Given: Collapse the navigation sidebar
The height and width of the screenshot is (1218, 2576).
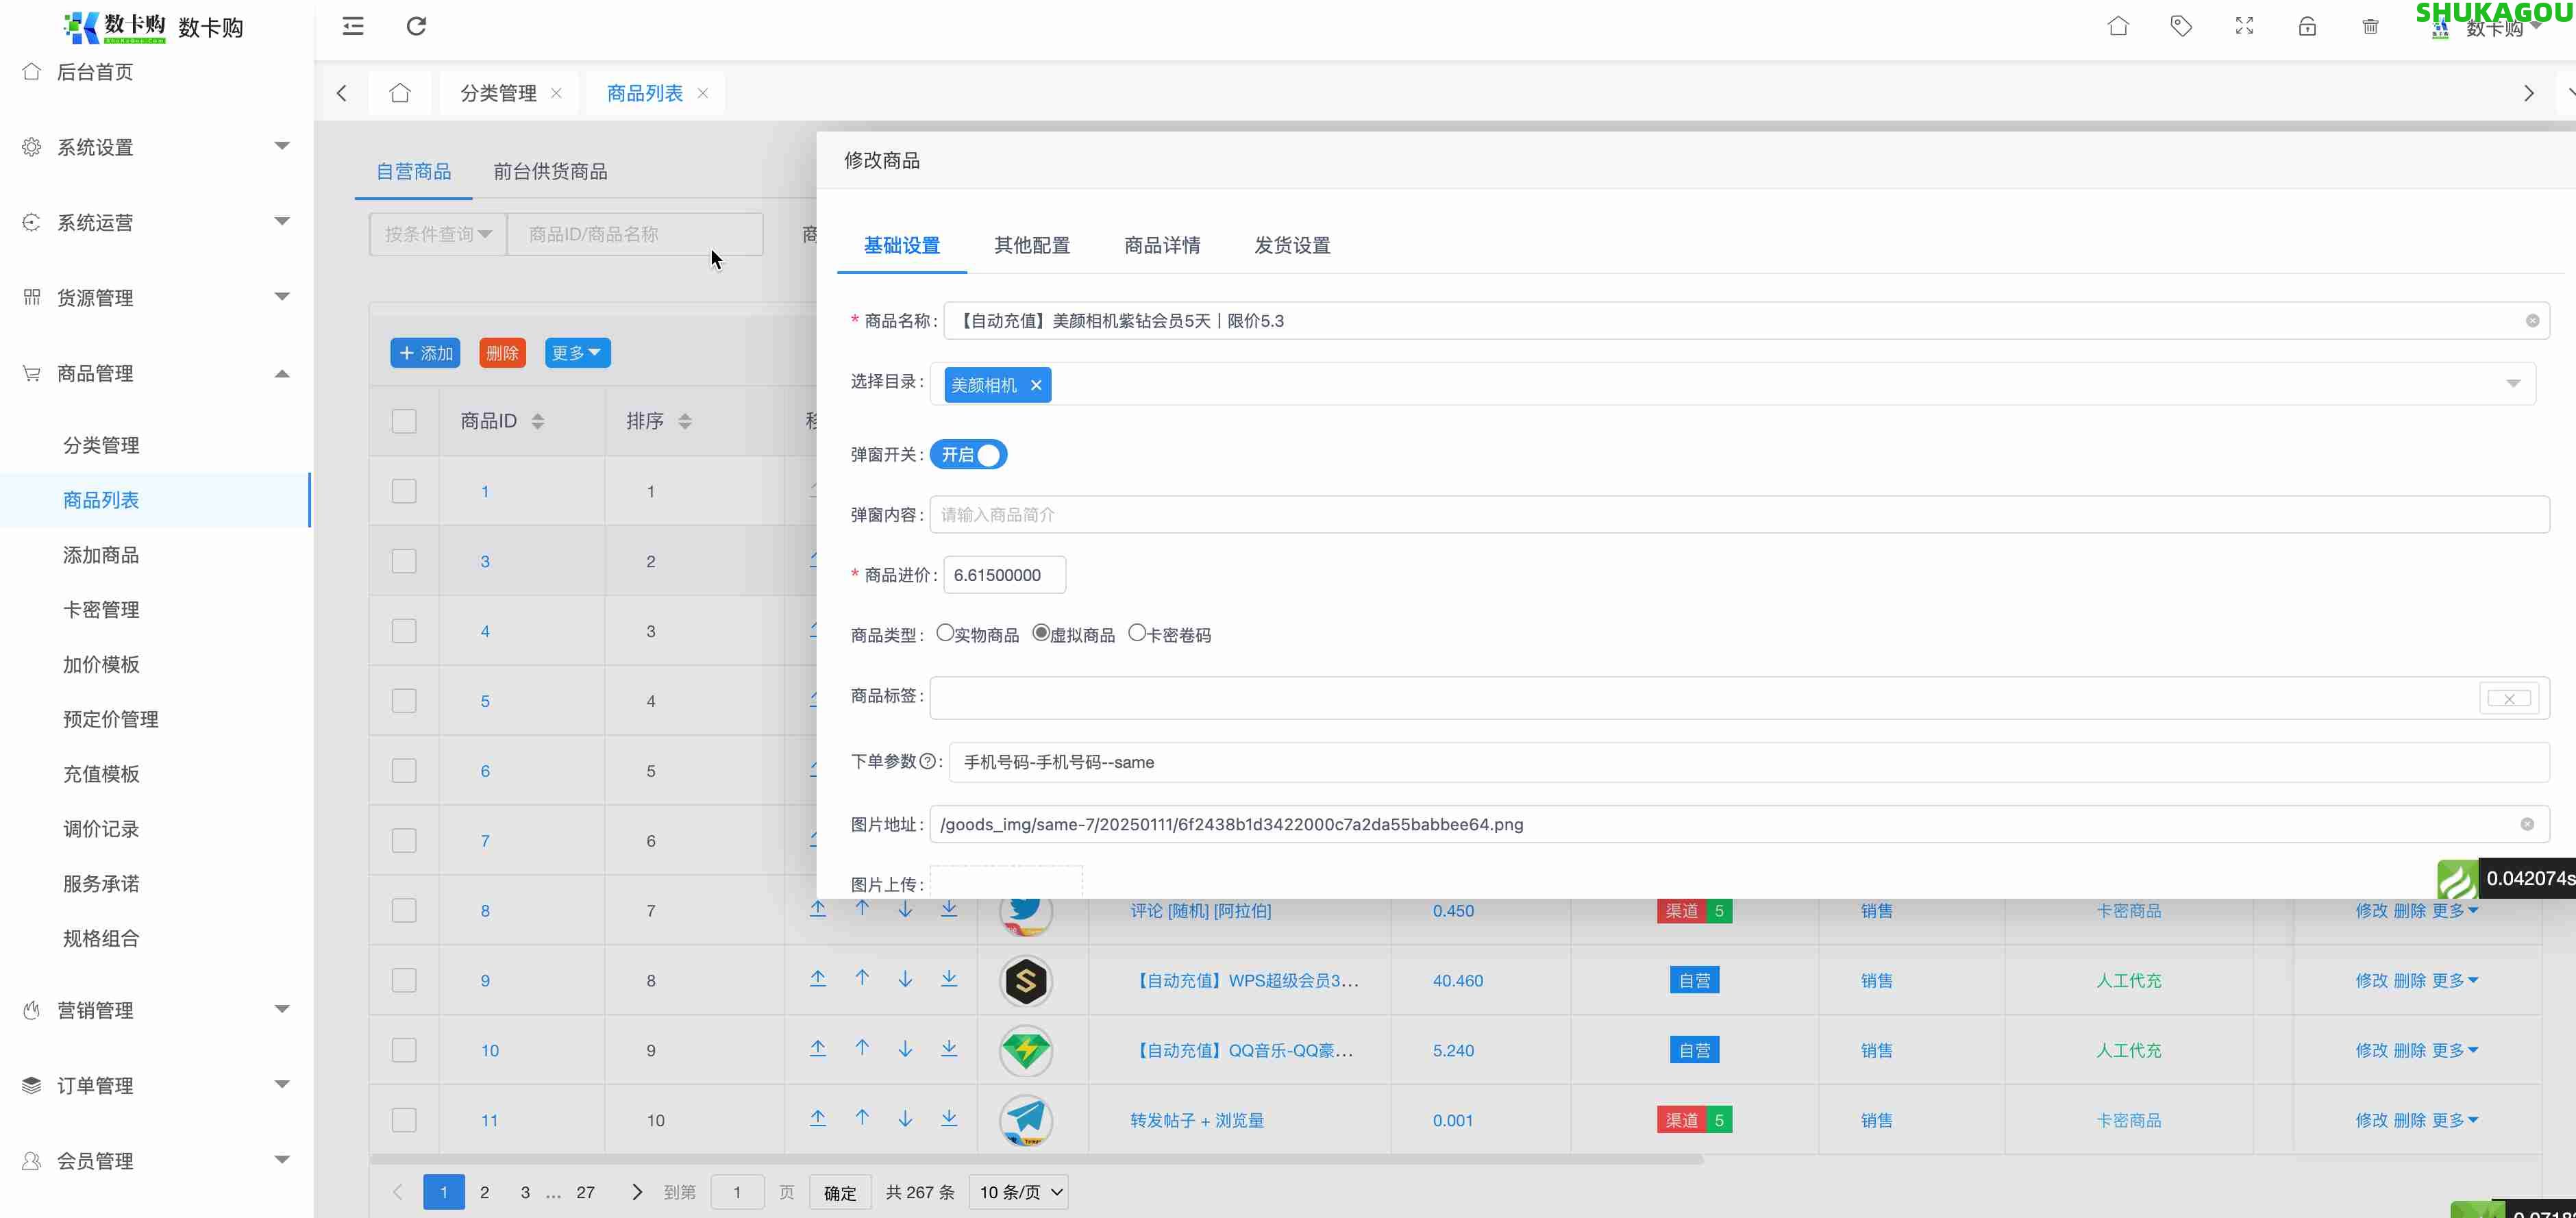Looking at the screenshot, I should click(352, 26).
